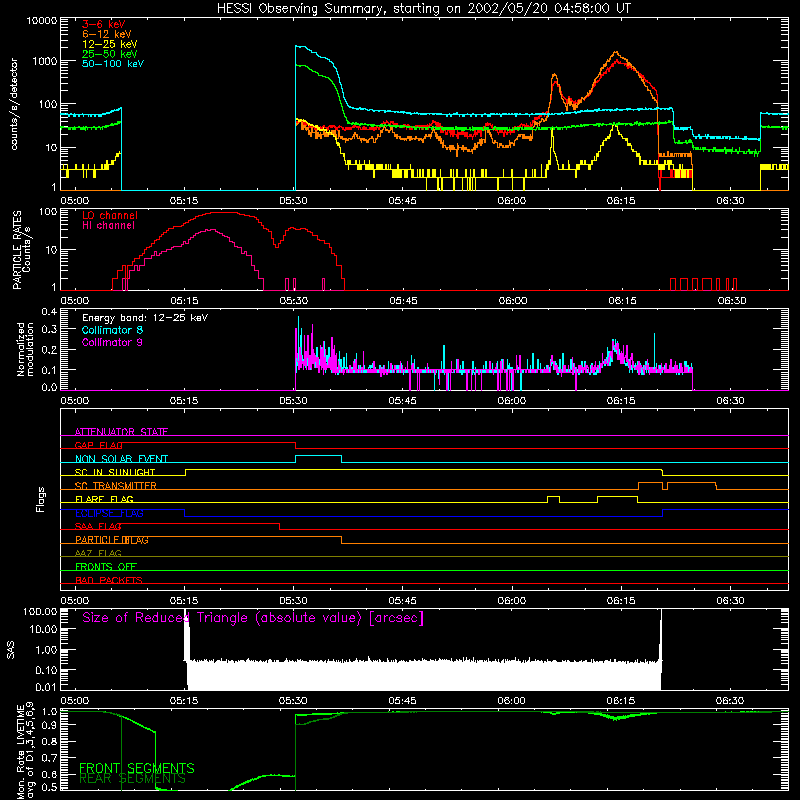Viewport: 800px width, 800px height.
Task: Select the SC IN SUNLIGHT flag label
Action: 115,472
